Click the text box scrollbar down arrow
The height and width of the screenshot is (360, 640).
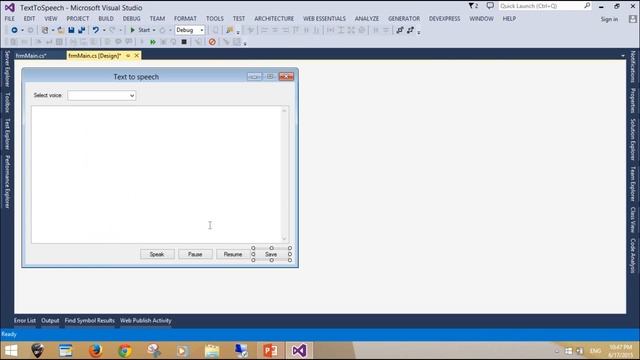tap(284, 239)
